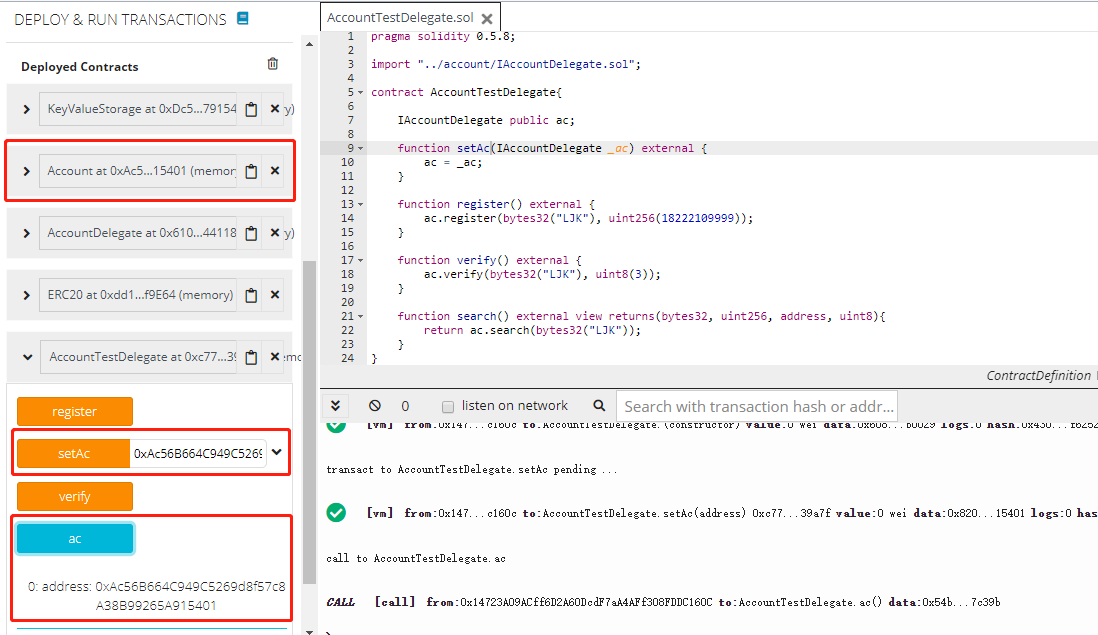The image size is (1098, 635).
Task: Run the setAc transaction button
Action: tap(74, 454)
